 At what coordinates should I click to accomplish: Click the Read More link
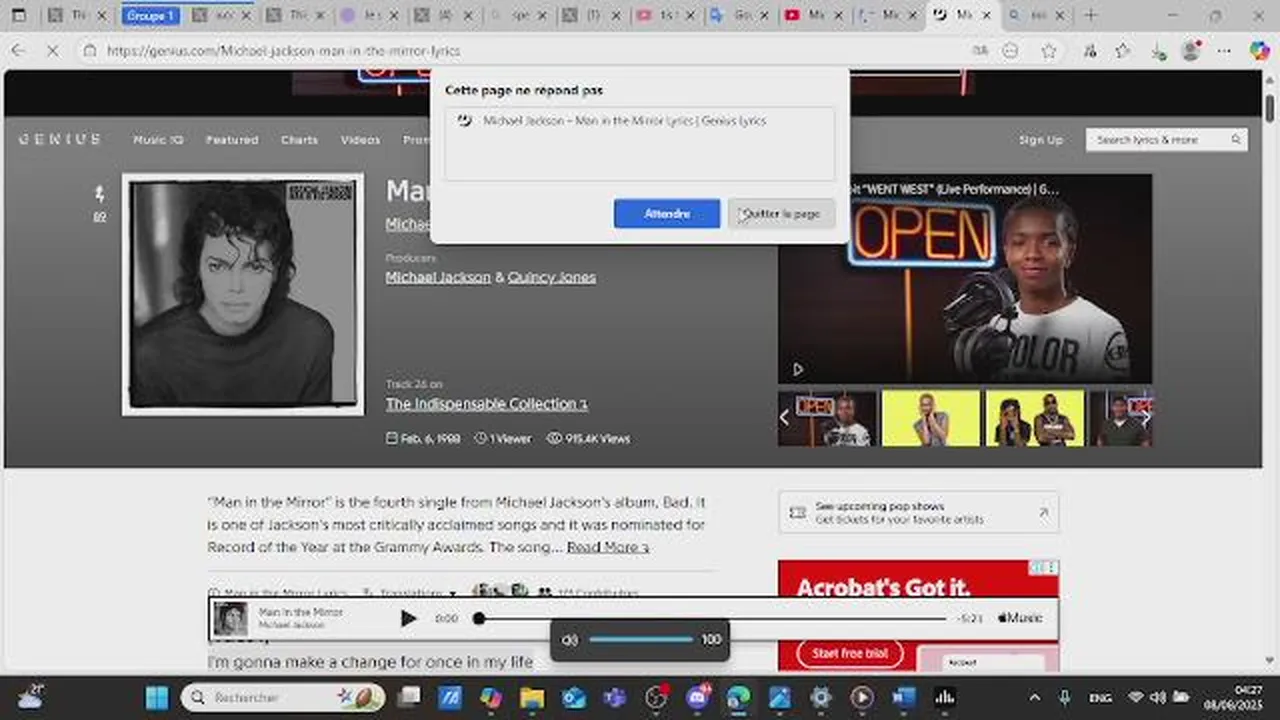[608, 547]
